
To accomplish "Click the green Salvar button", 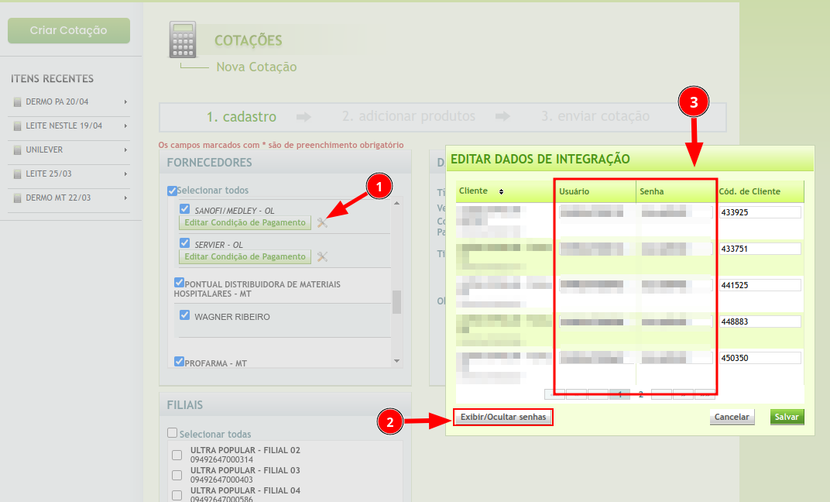I will point(787,417).
